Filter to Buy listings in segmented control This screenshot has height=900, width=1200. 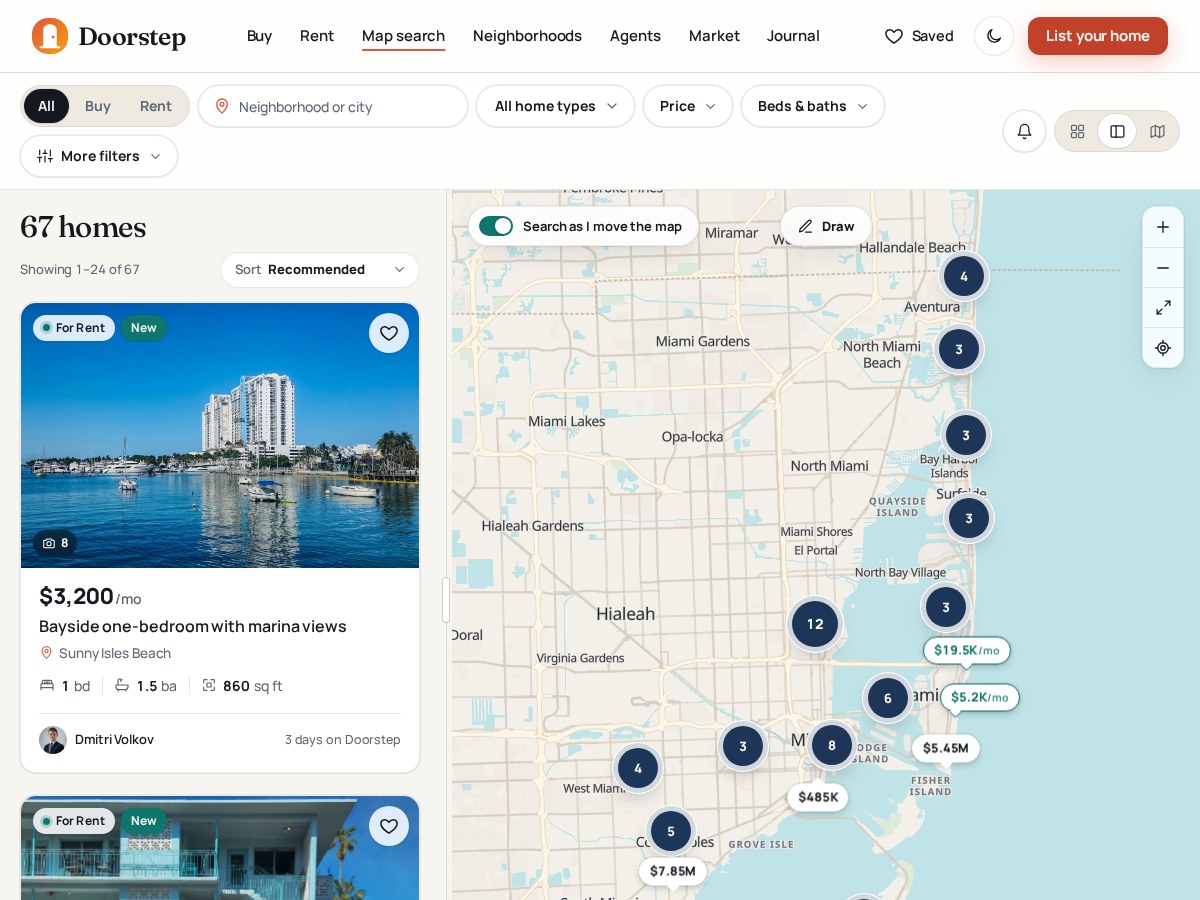click(98, 106)
